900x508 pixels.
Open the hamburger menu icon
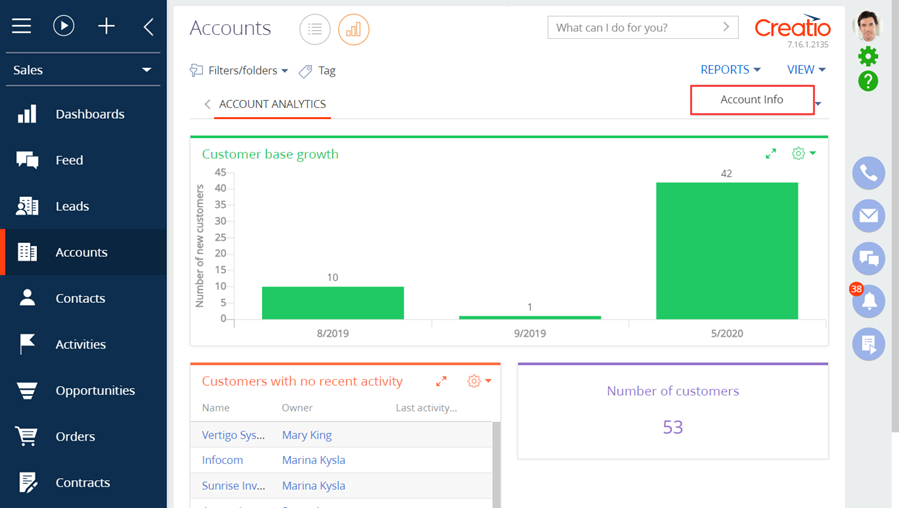coord(21,26)
